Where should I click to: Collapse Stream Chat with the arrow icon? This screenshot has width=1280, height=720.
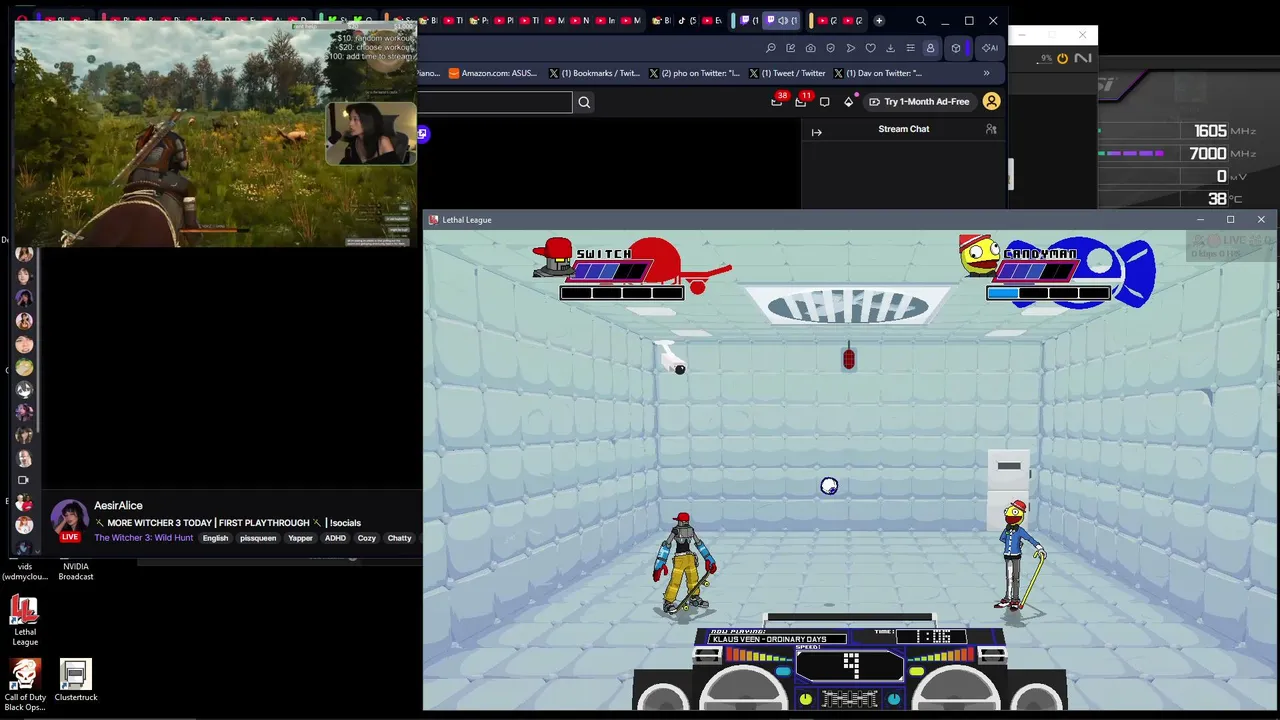pos(816,132)
